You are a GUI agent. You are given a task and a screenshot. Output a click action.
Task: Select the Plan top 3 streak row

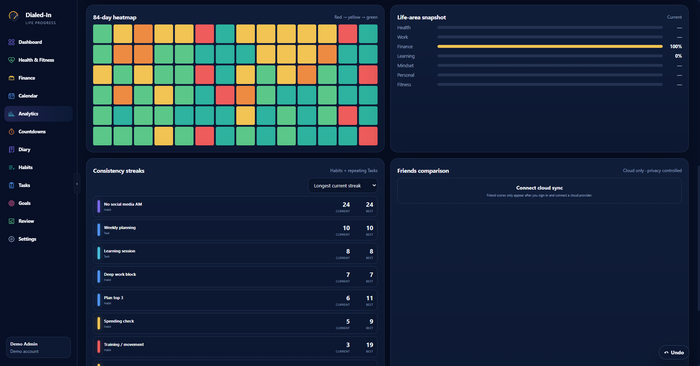[235, 300]
